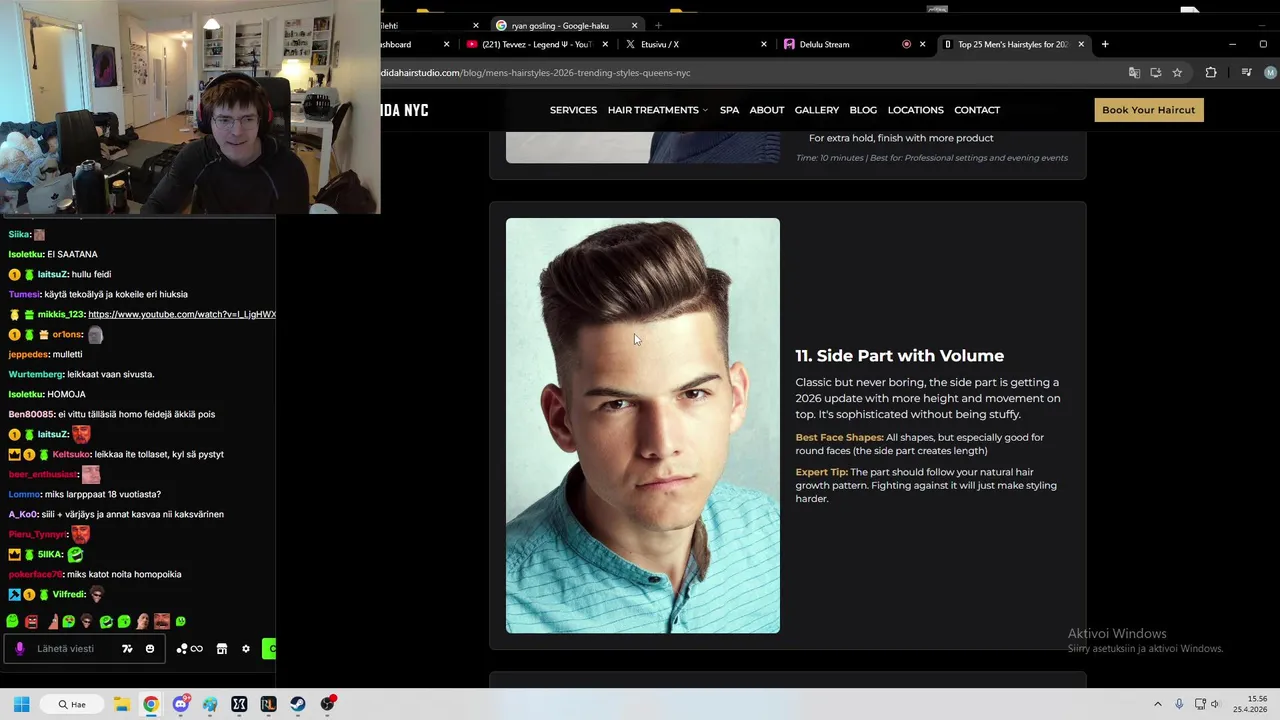
Task: Open the emoji picker in chat
Action: (x=150, y=649)
